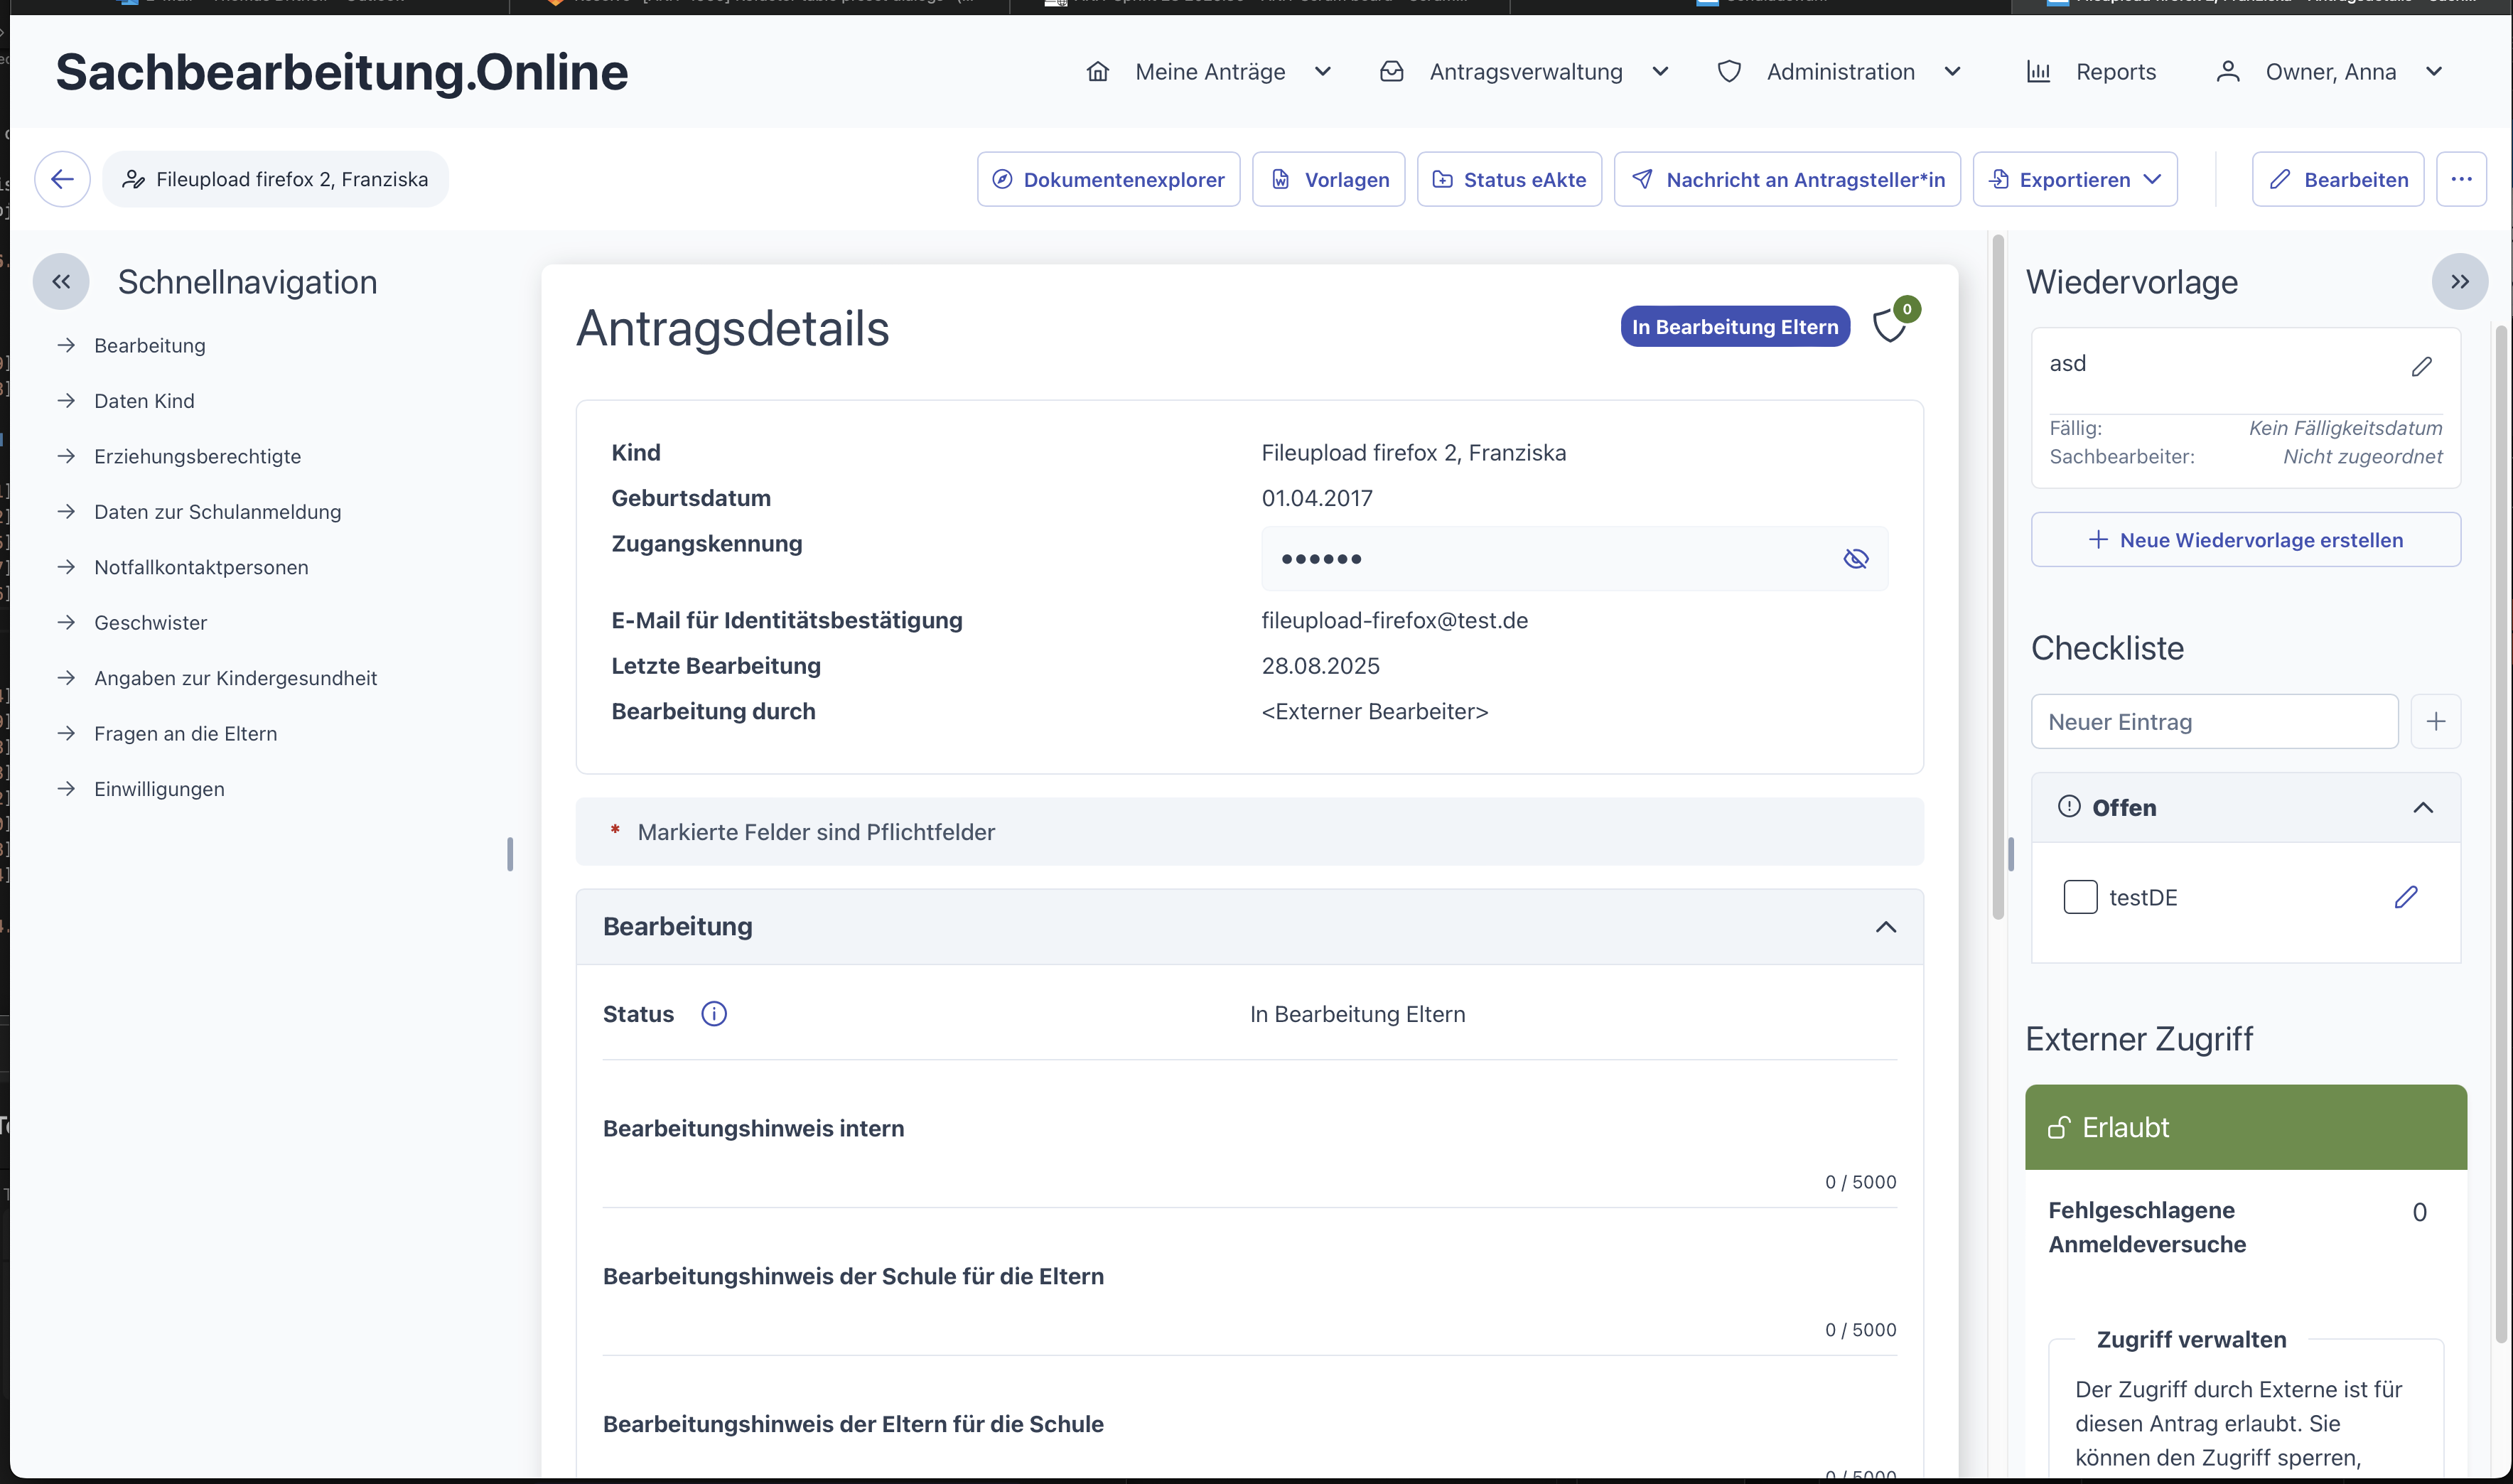Open the Antragsverwaltung menu
The height and width of the screenshot is (1484, 2513).
[1525, 72]
